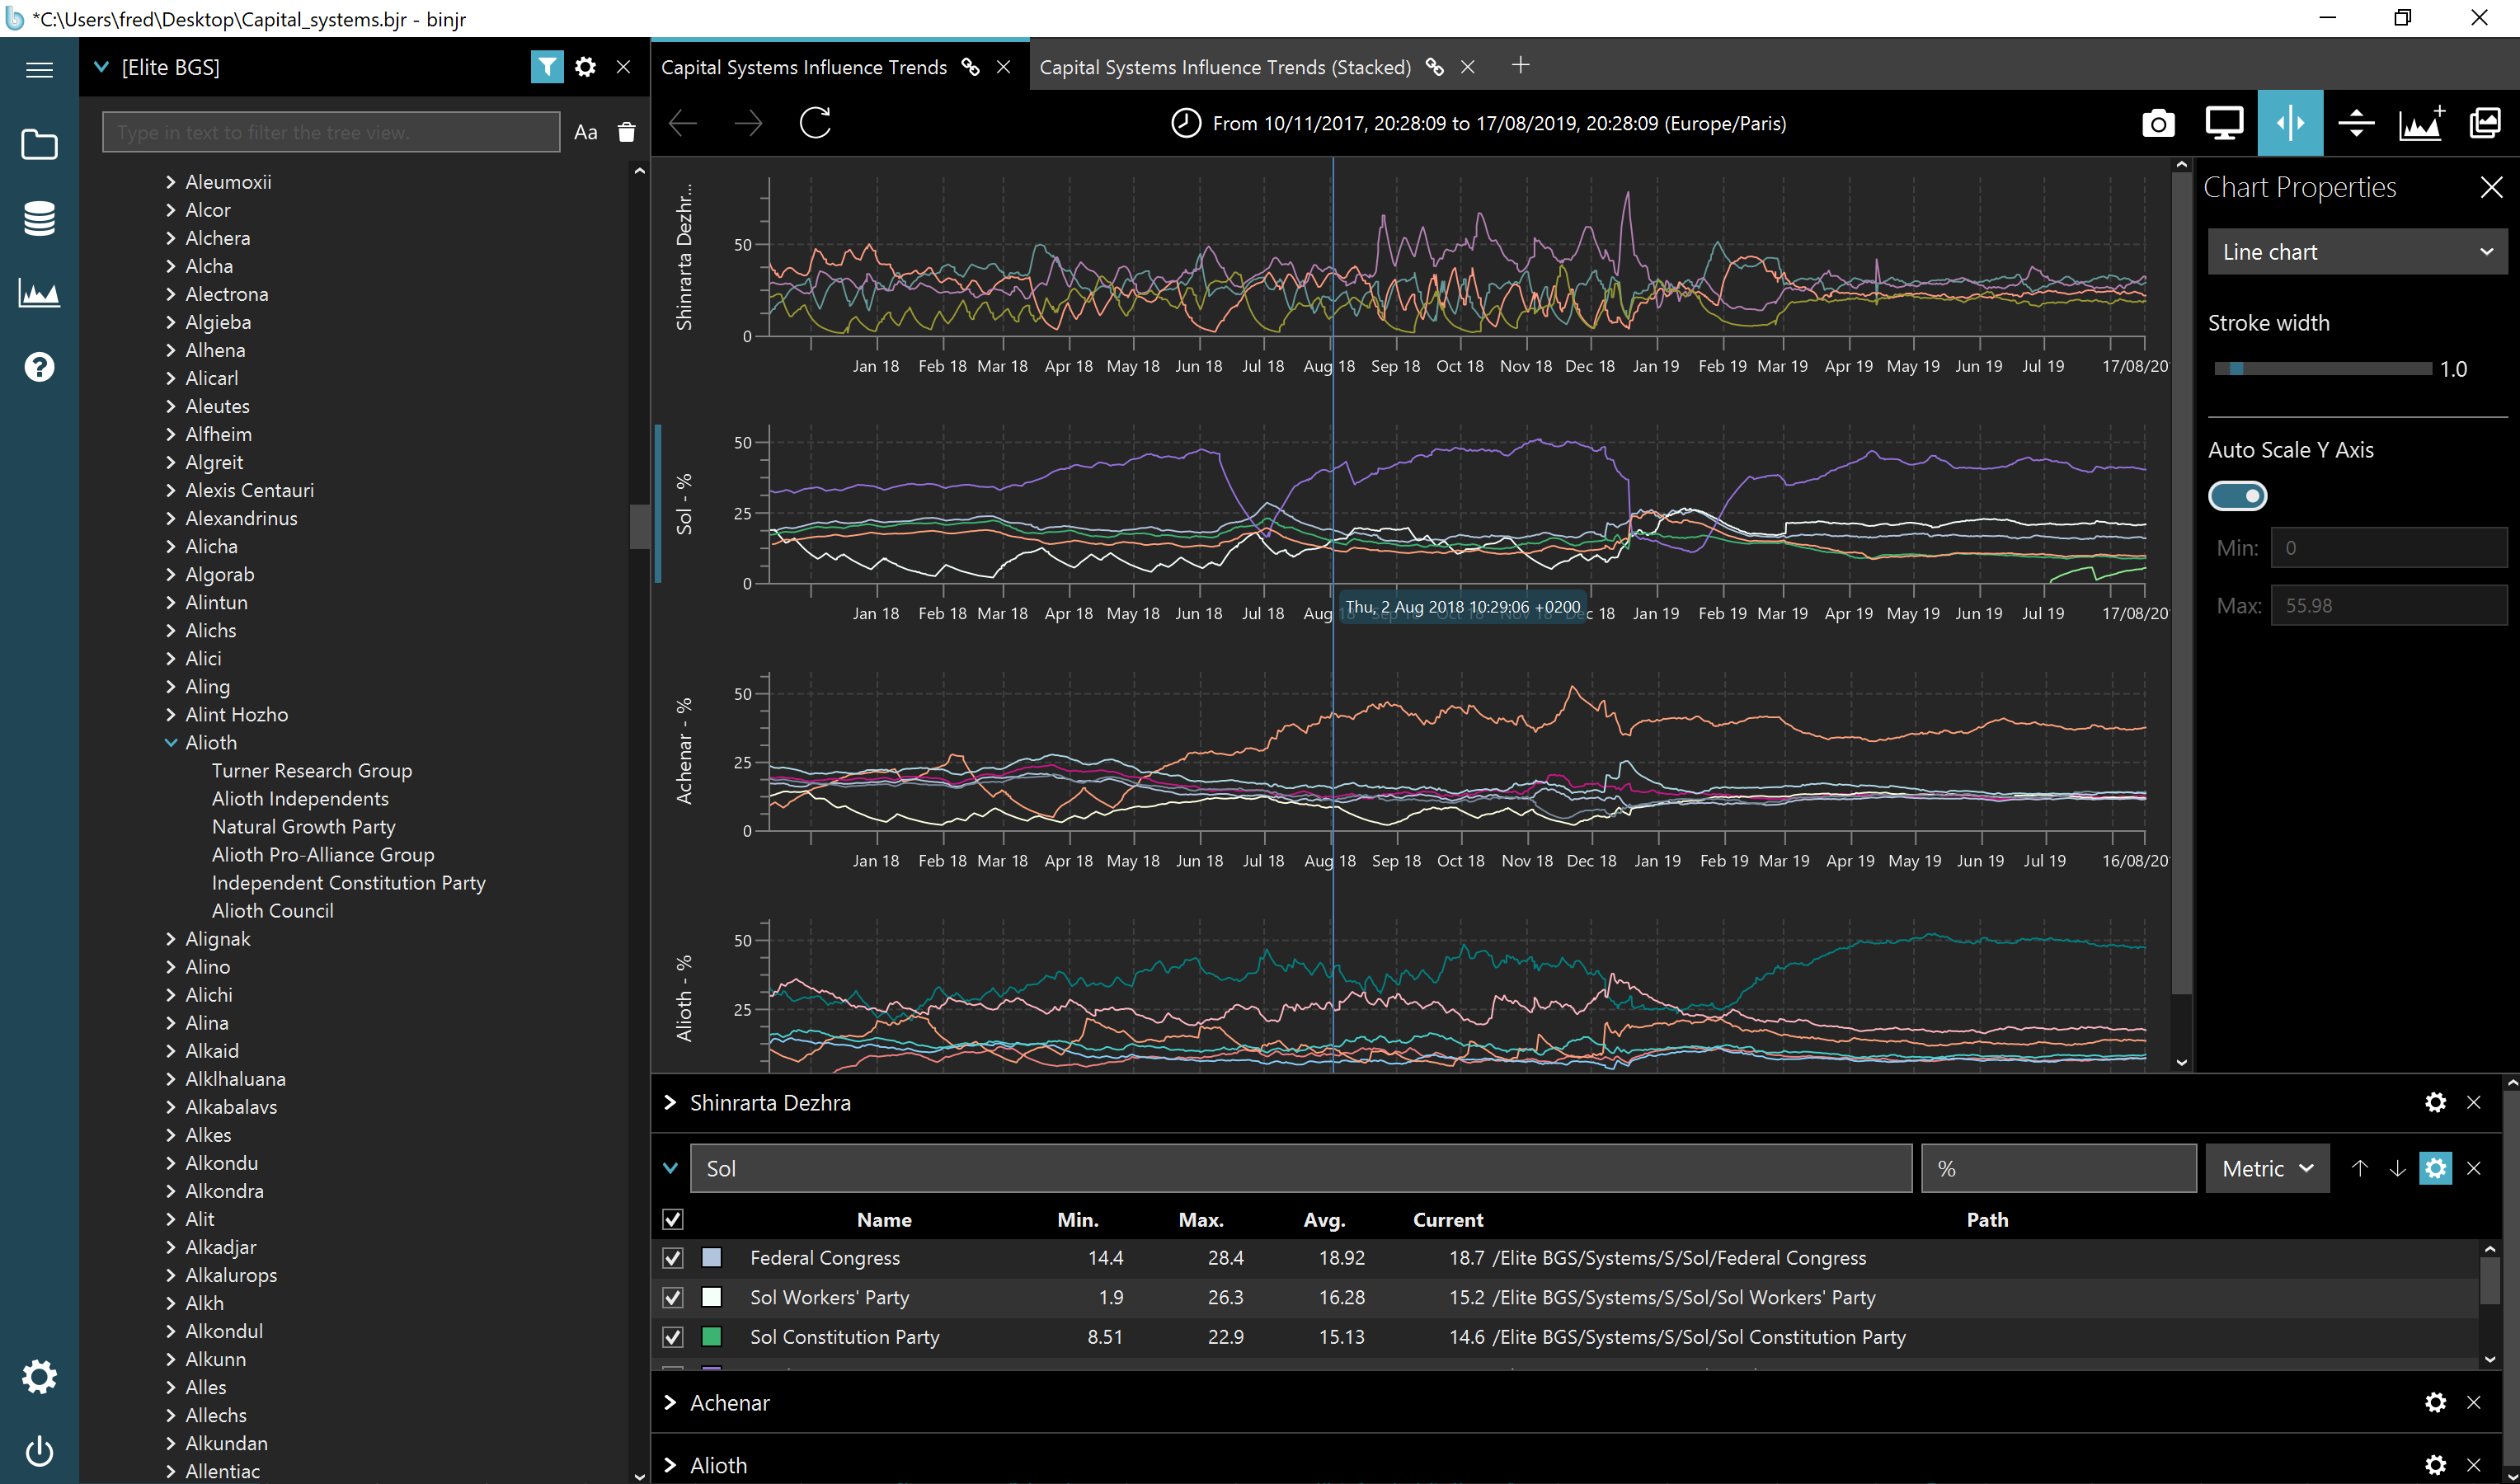2520x1484 pixels.
Task: Expand the Alkaid tree node
Action: tap(171, 1051)
